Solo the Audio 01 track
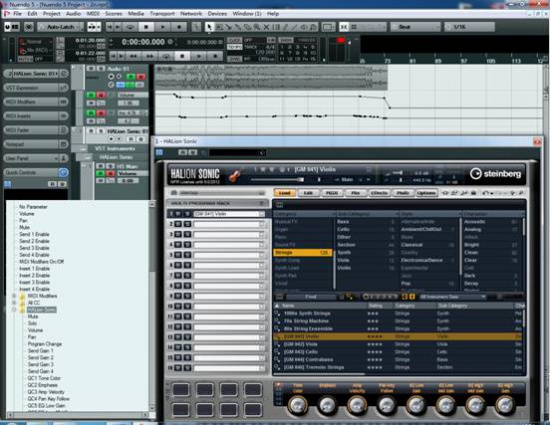This screenshot has height=425, width=550. coord(100,69)
